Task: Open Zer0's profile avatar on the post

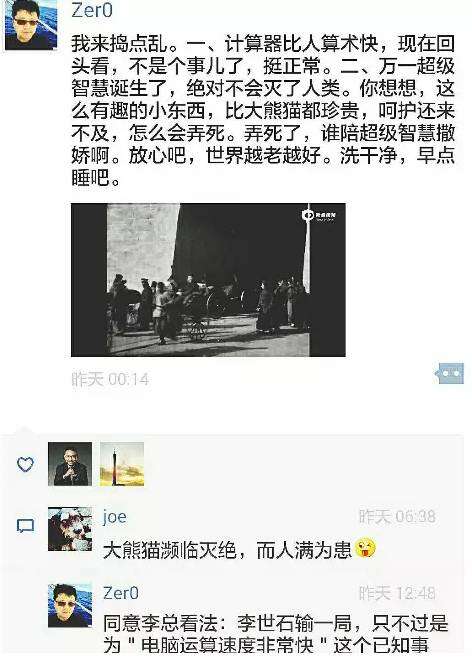Action: [31, 25]
